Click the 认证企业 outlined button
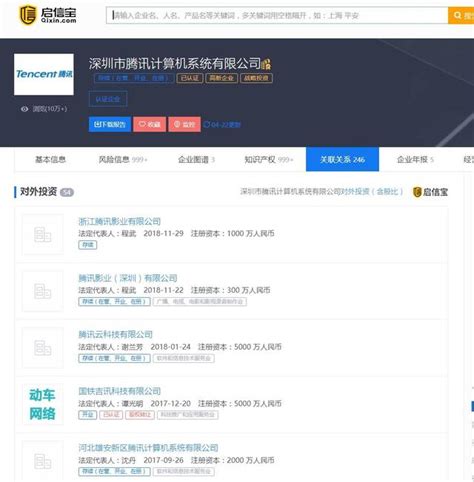Viewport: 474px width, 482px height. [x=108, y=99]
